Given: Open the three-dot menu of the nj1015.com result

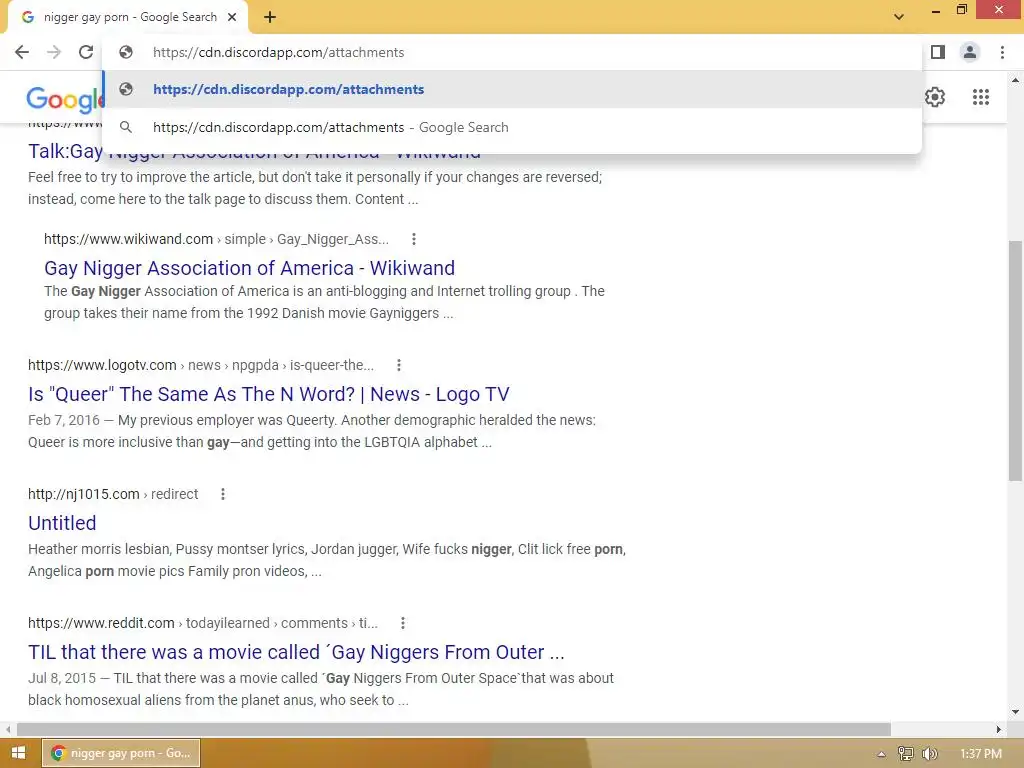Looking at the screenshot, I should 223,494.
